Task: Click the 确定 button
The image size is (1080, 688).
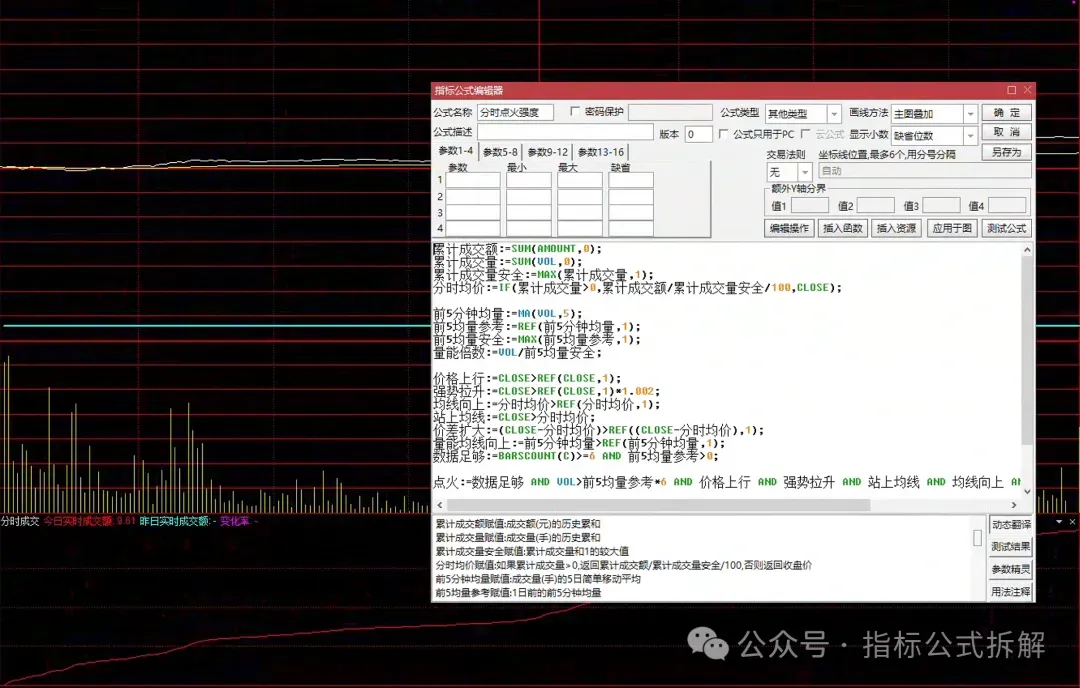Action: [x=1006, y=112]
